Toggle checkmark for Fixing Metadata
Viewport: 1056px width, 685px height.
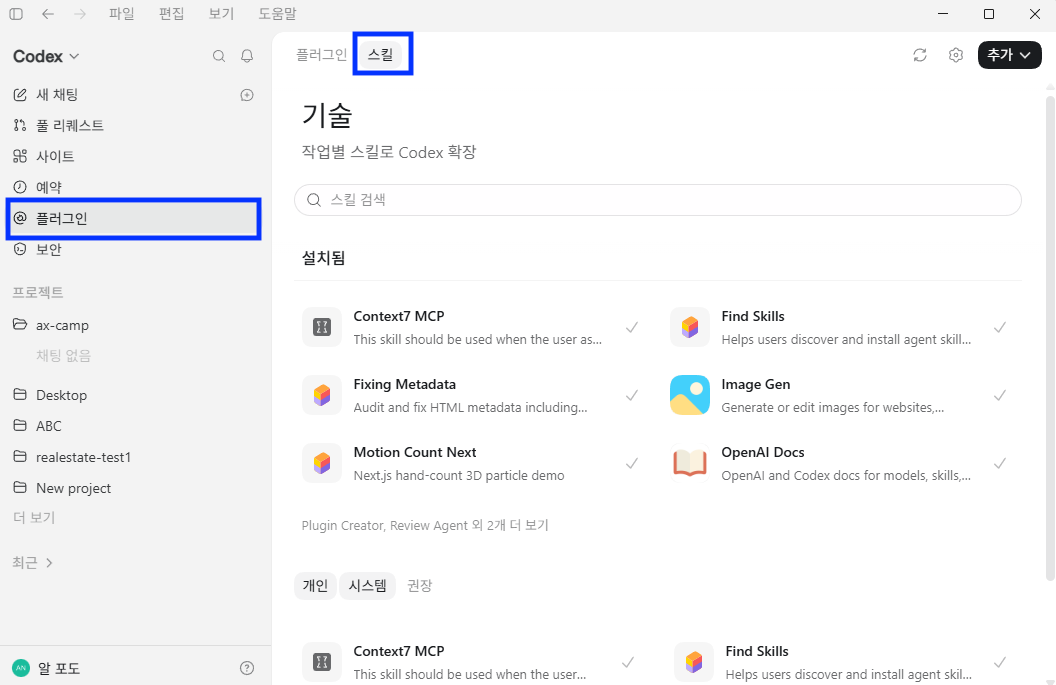pos(632,395)
